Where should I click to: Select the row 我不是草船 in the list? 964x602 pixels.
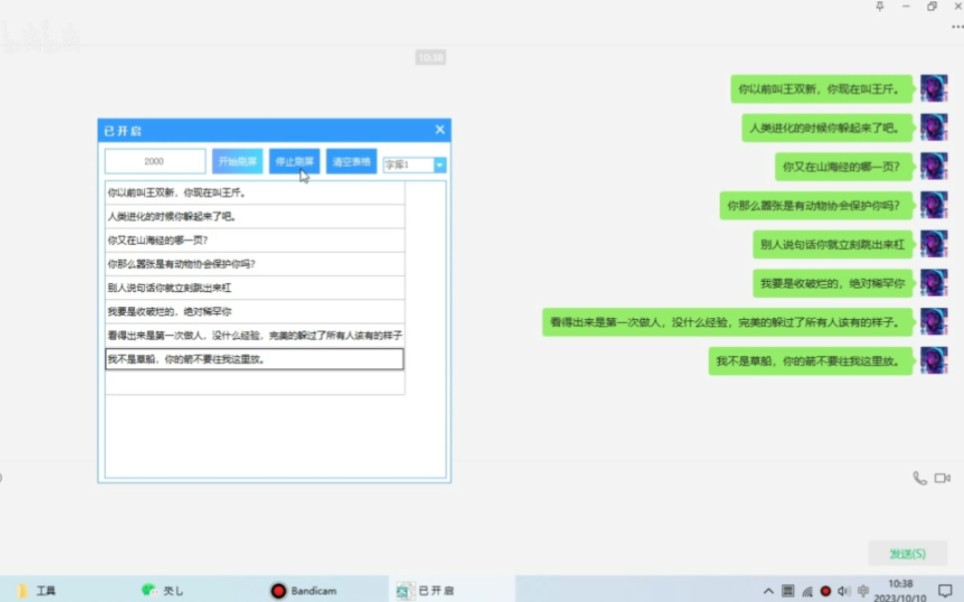pyautogui.click(x=252, y=360)
